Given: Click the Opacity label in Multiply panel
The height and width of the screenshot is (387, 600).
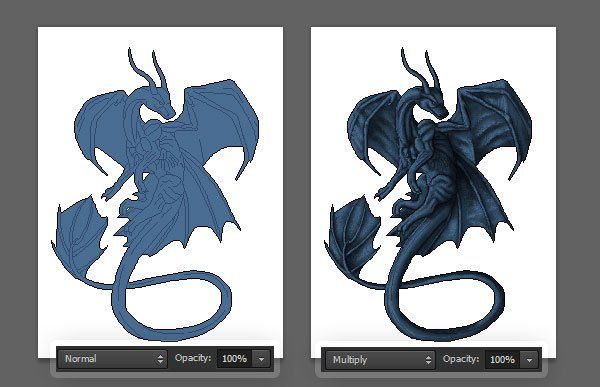Looking at the screenshot, I should [x=461, y=359].
